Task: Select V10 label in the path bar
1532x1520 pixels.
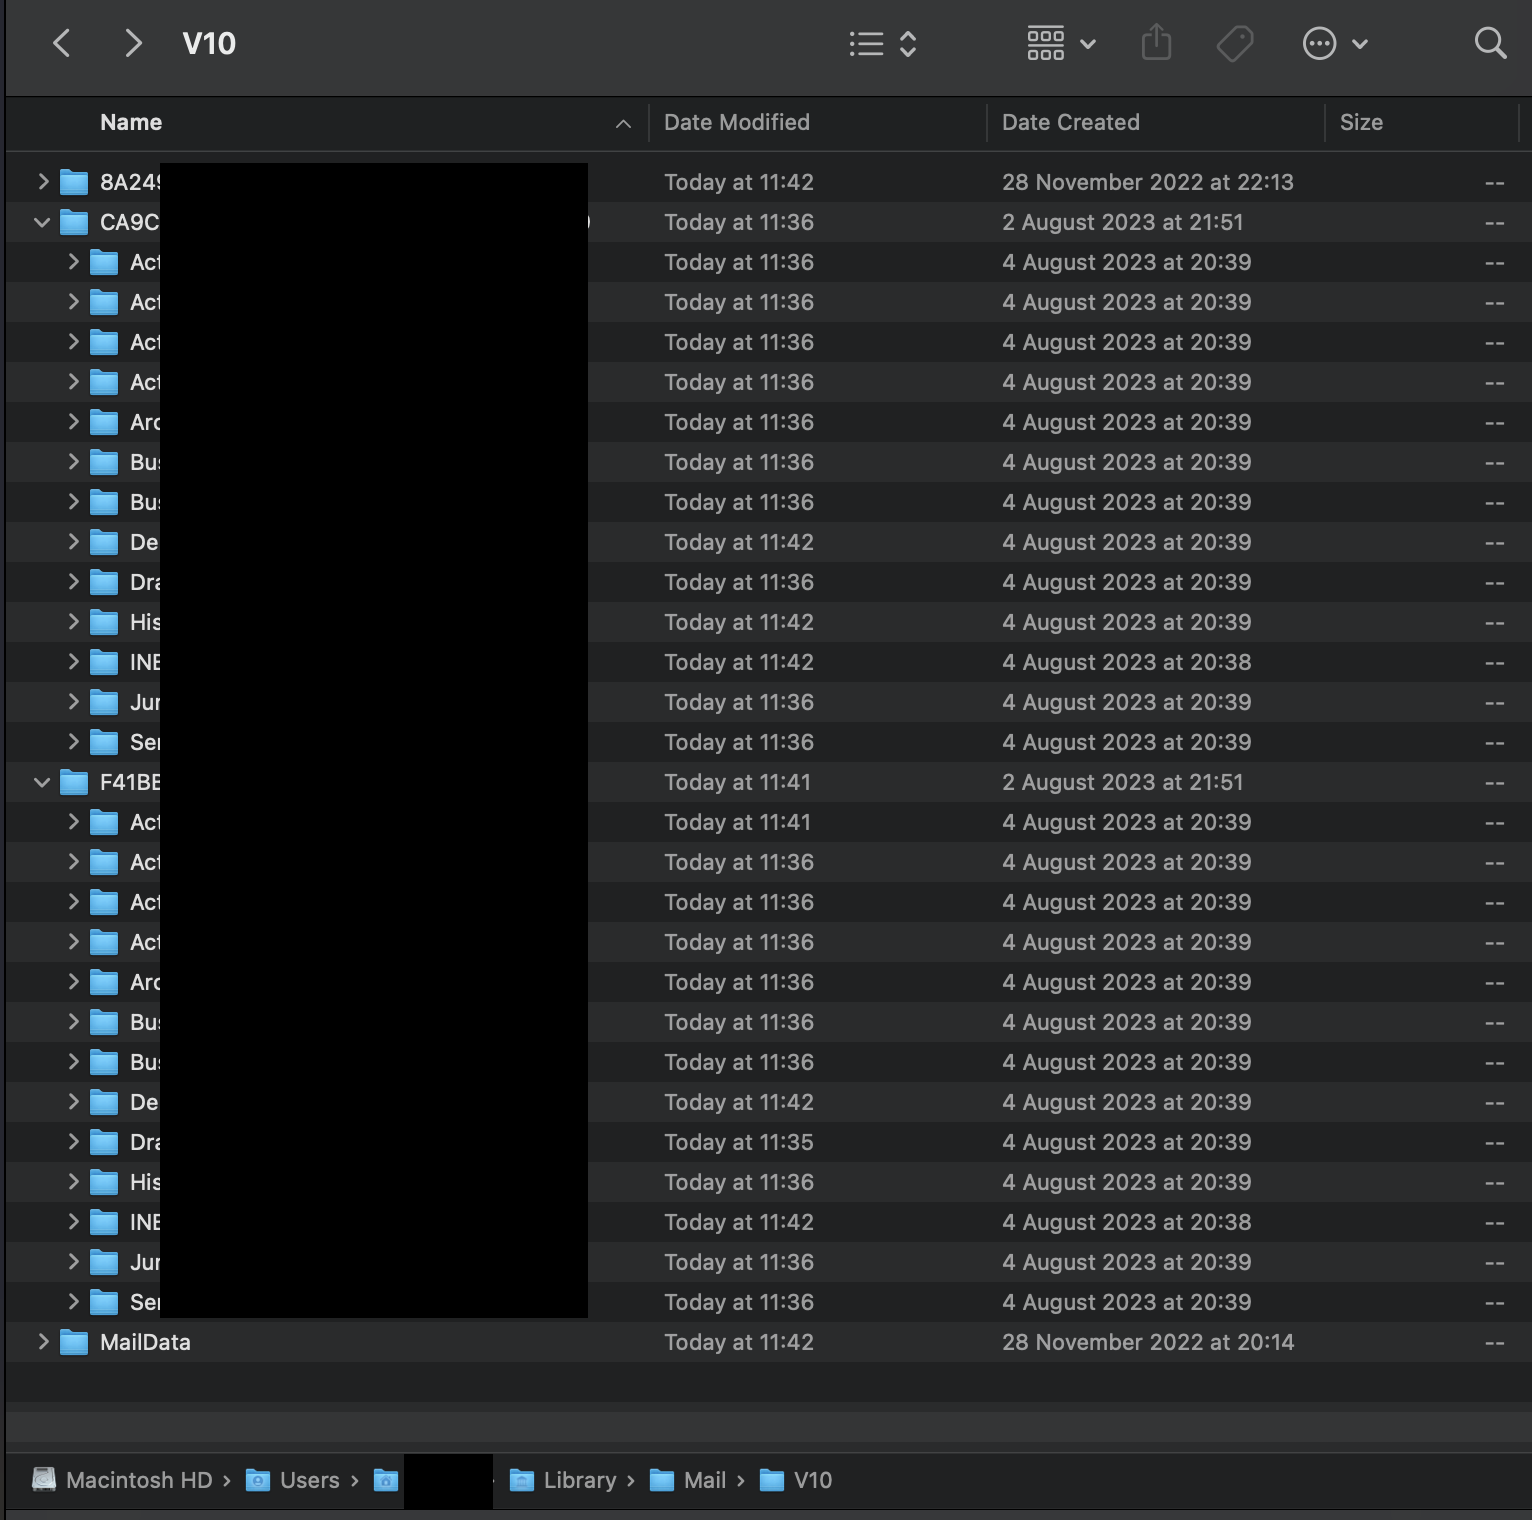Action: [813, 1480]
